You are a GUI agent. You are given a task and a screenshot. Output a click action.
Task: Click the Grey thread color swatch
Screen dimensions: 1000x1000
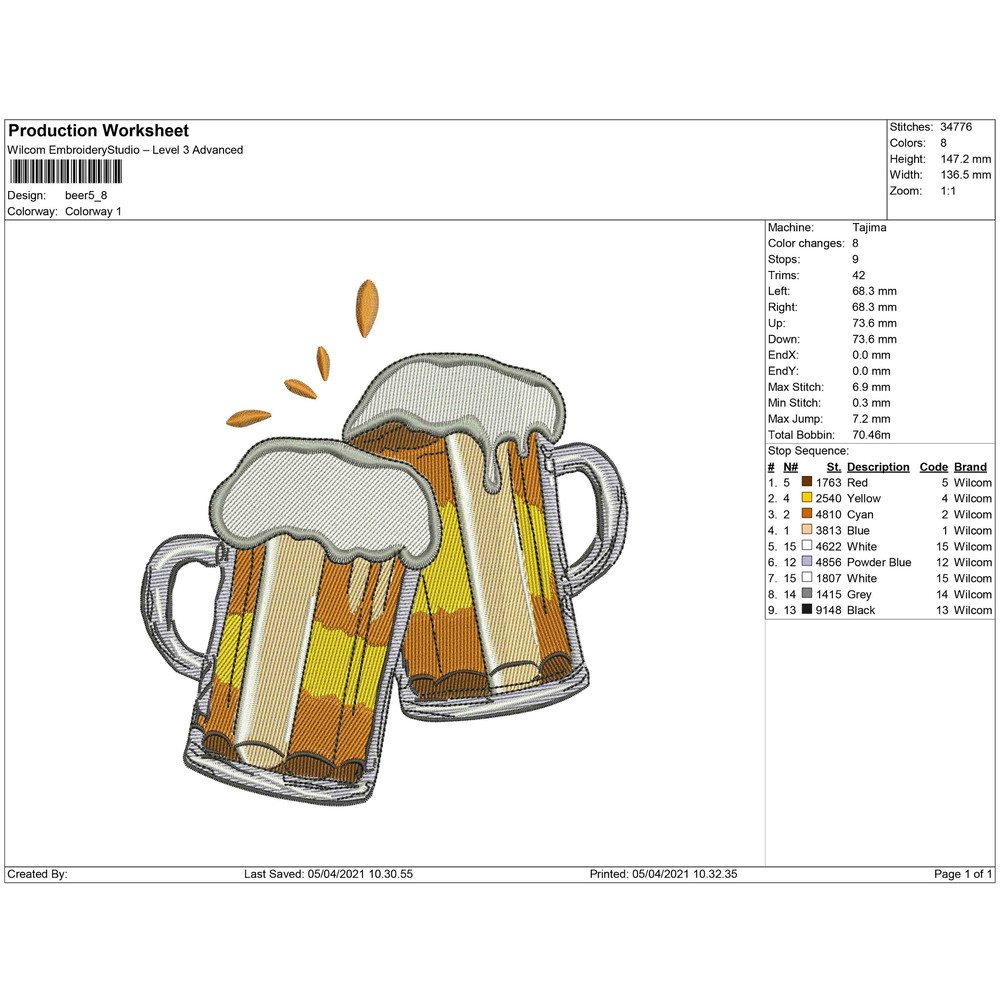tap(807, 594)
